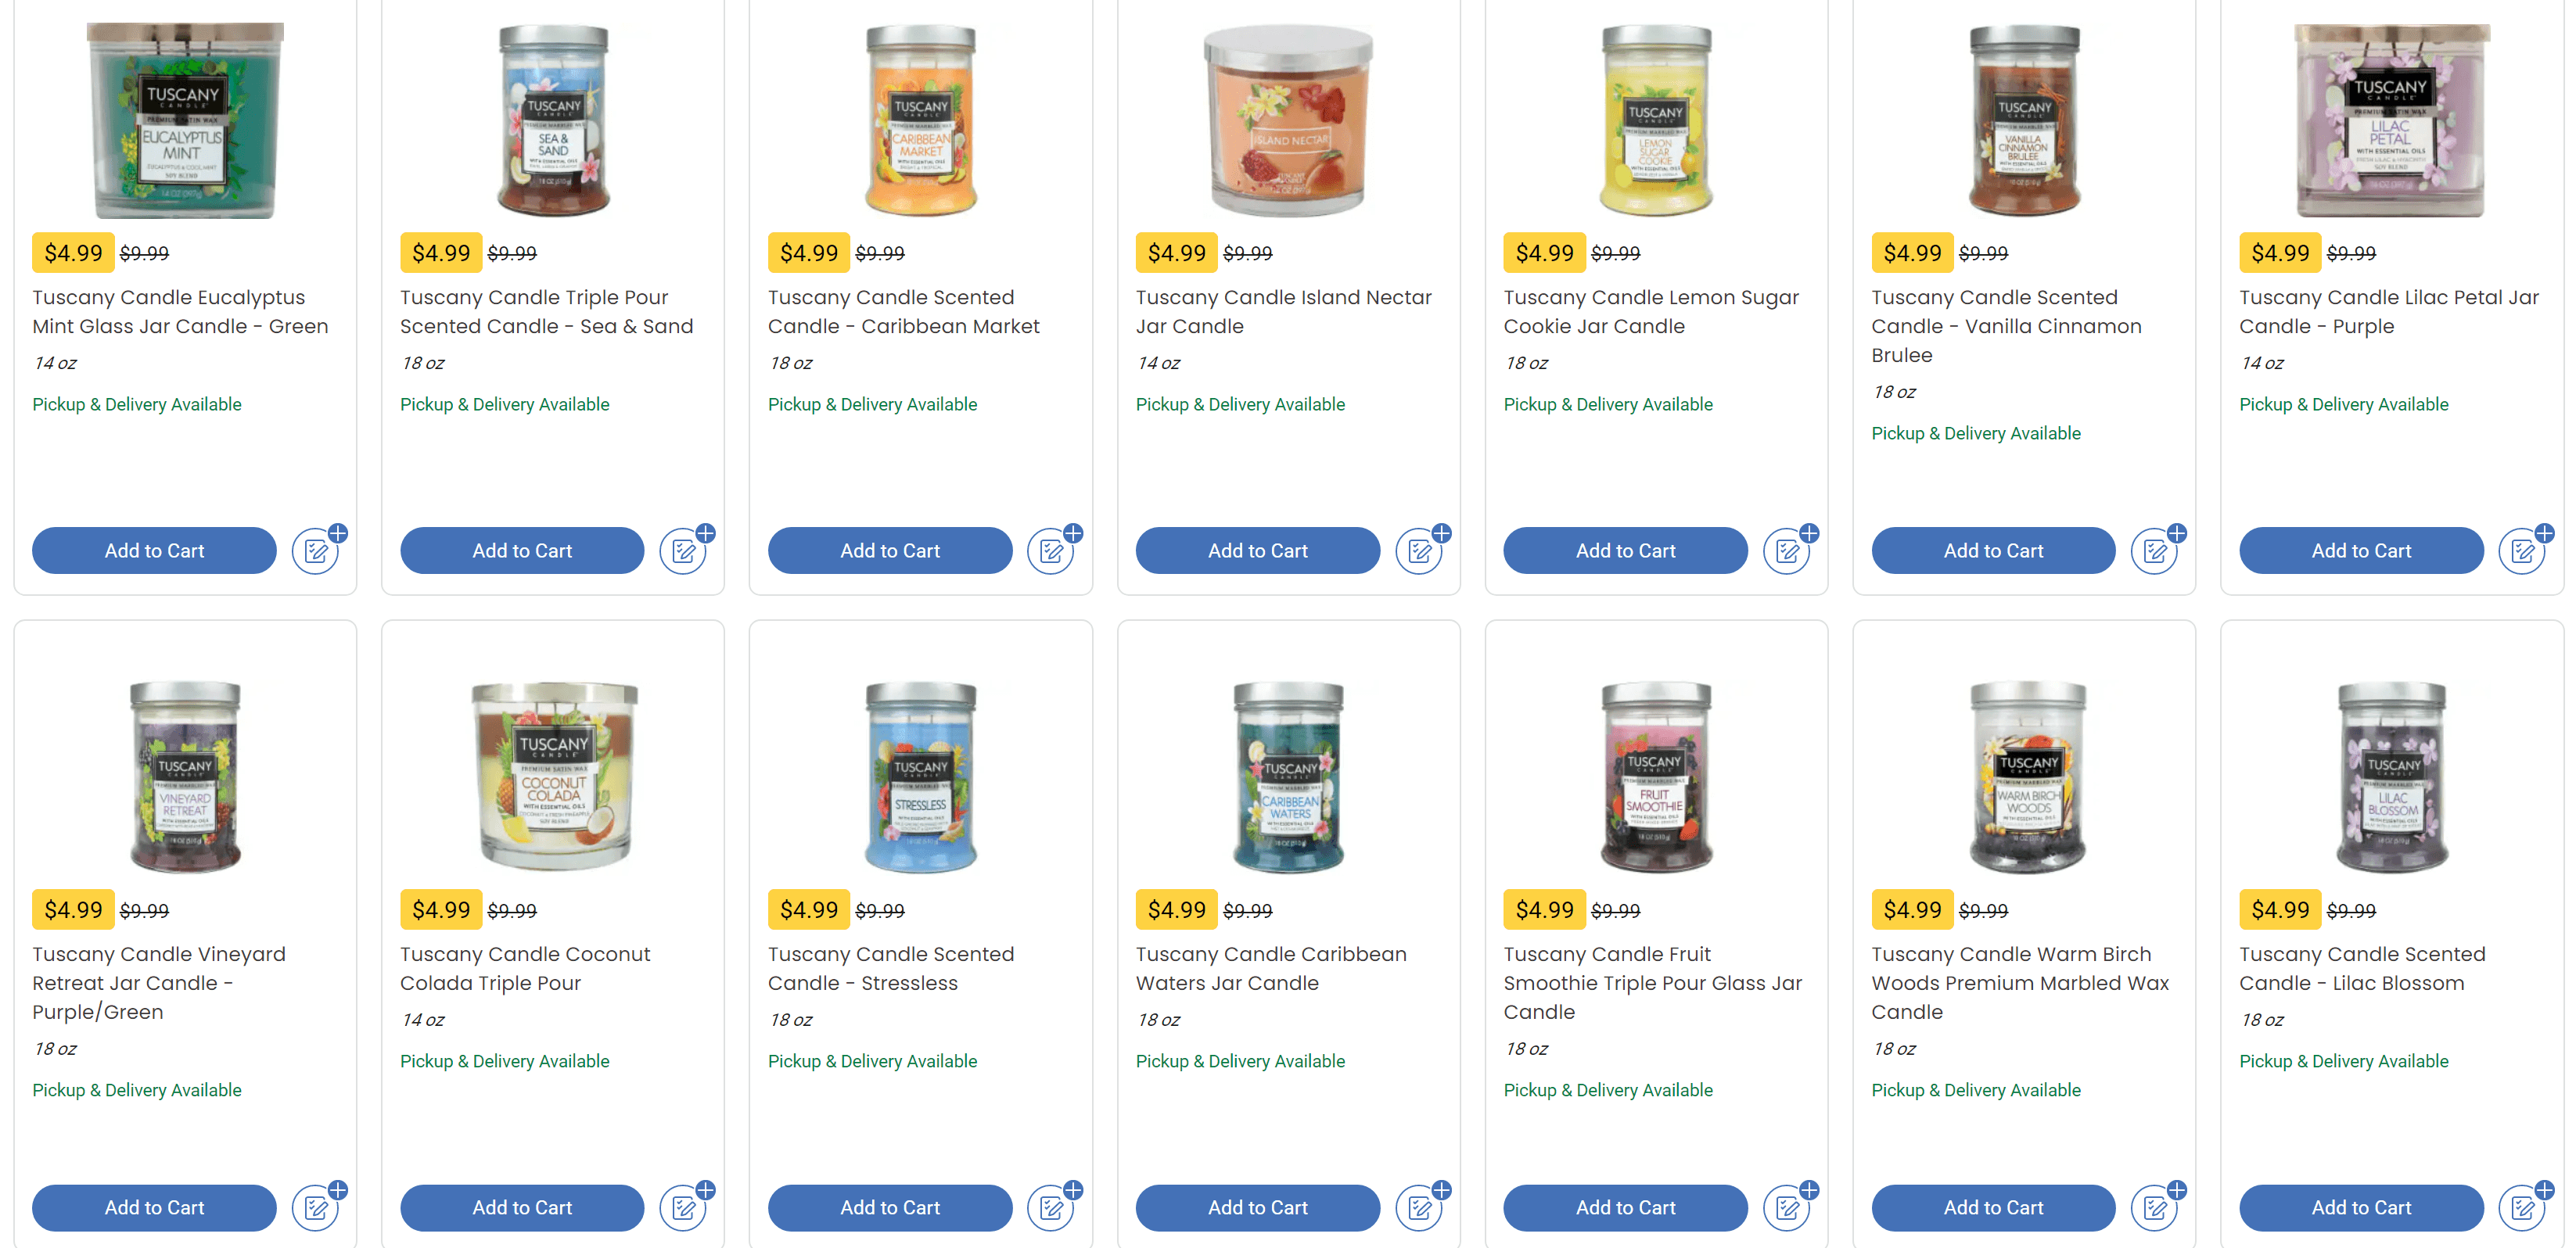Viewport: 2576px width, 1248px height.
Task: Click add-to-list icon for Eucalyptus Mint candle
Action: point(317,551)
